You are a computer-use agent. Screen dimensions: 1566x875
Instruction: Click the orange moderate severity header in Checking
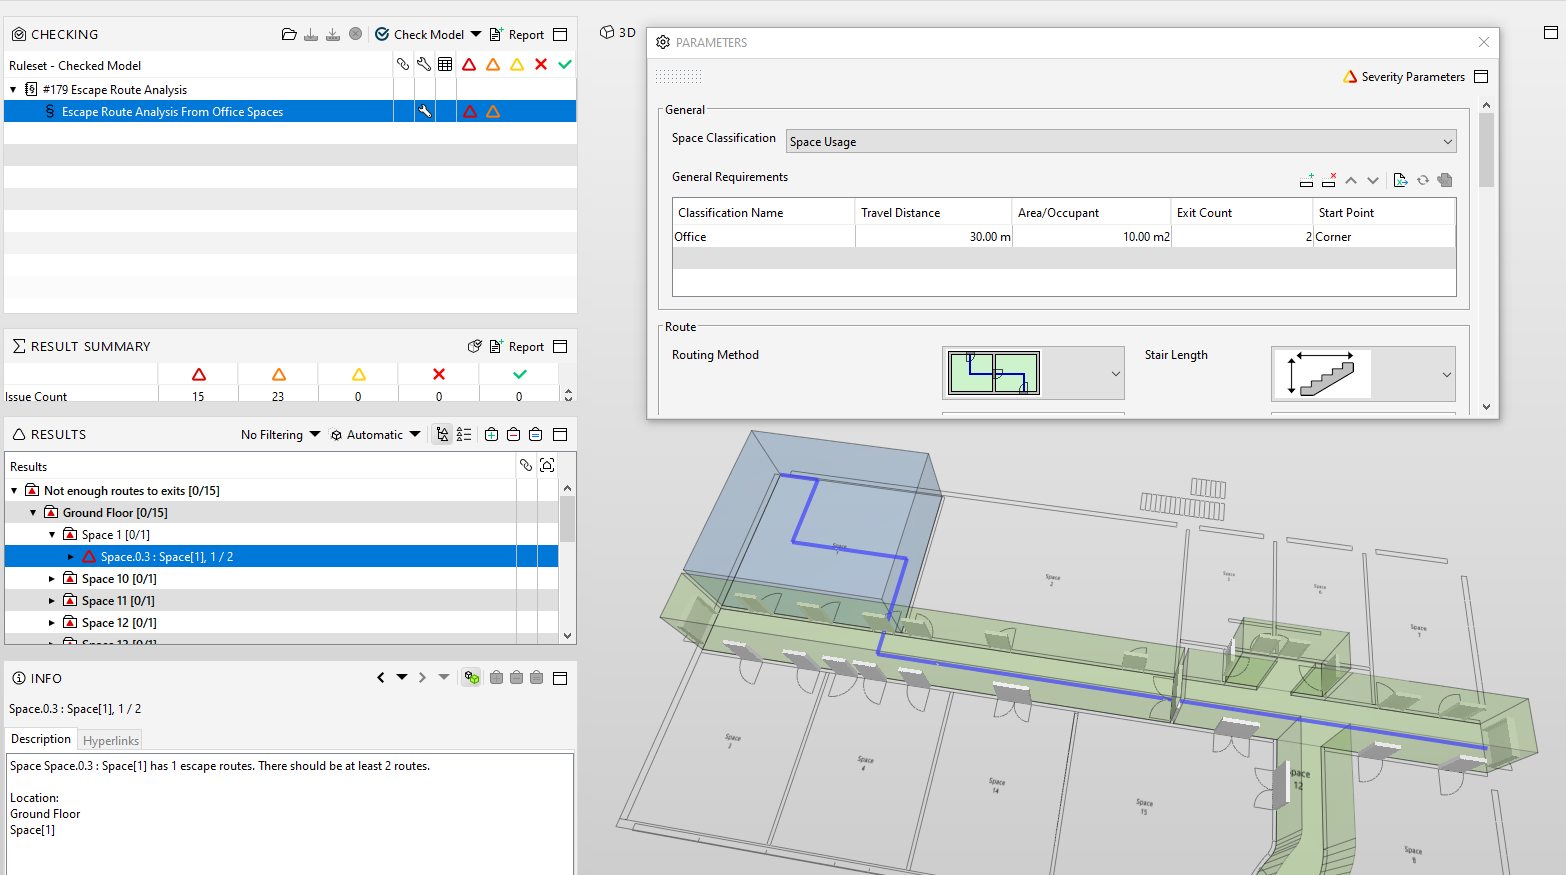pos(493,64)
